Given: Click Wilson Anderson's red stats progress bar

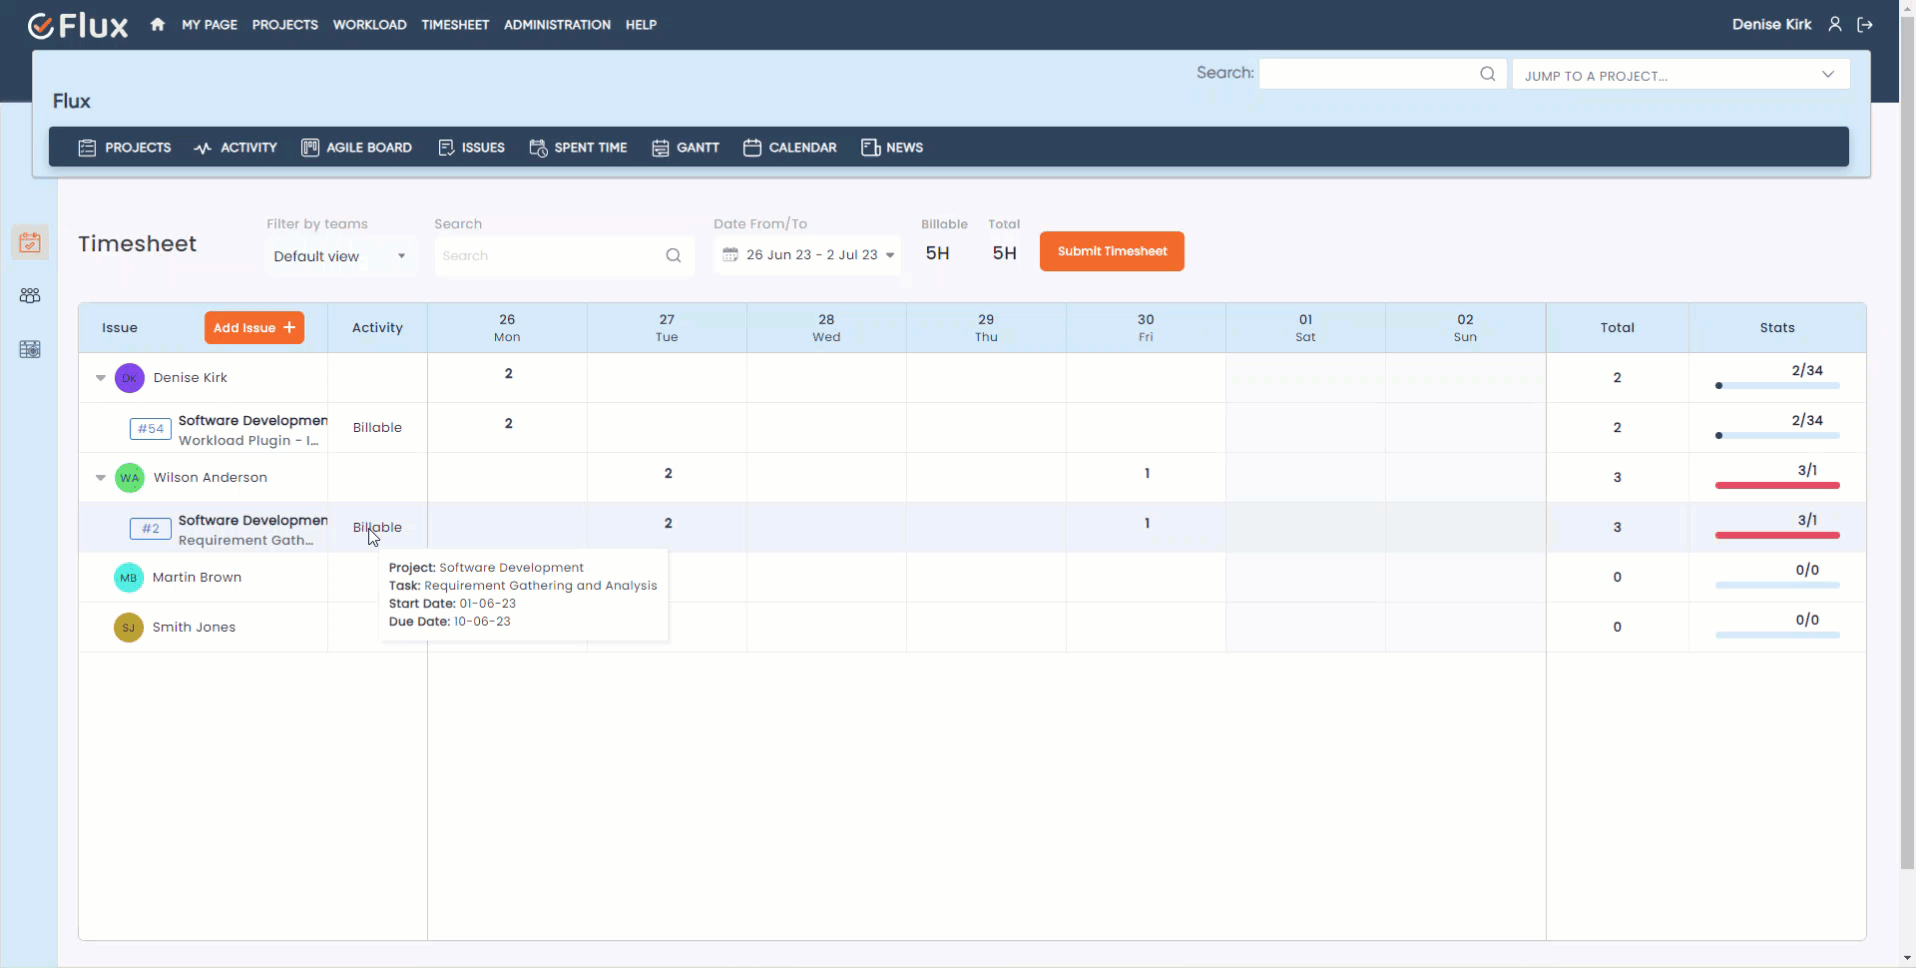Looking at the screenshot, I should (x=1777, y=485).
